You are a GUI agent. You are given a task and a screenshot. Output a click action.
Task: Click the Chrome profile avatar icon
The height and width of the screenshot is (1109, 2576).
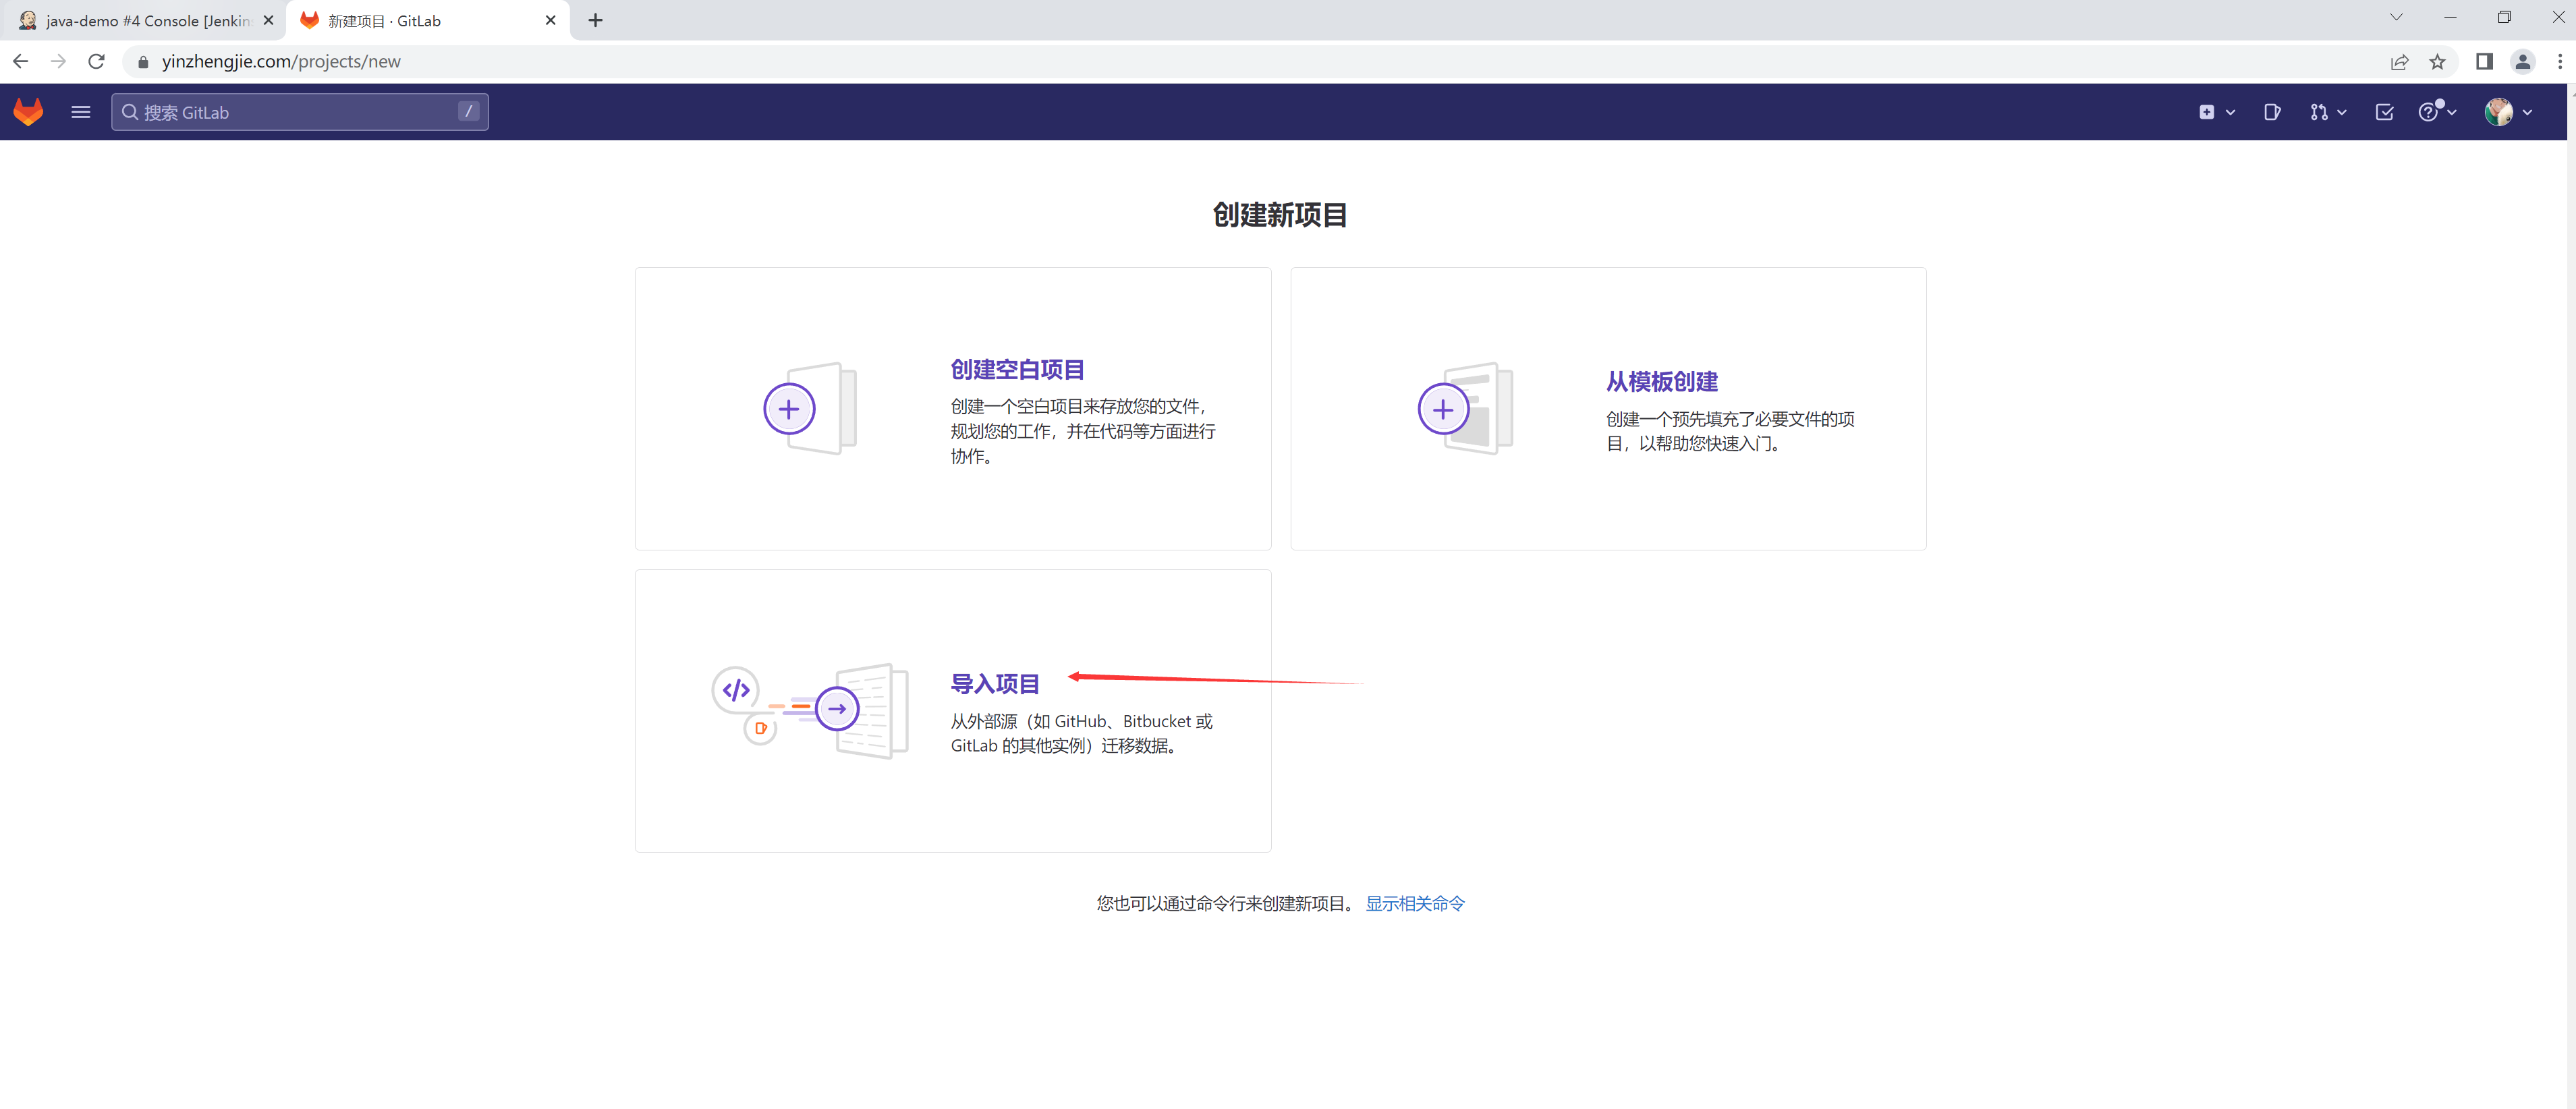pos(2522,62)
